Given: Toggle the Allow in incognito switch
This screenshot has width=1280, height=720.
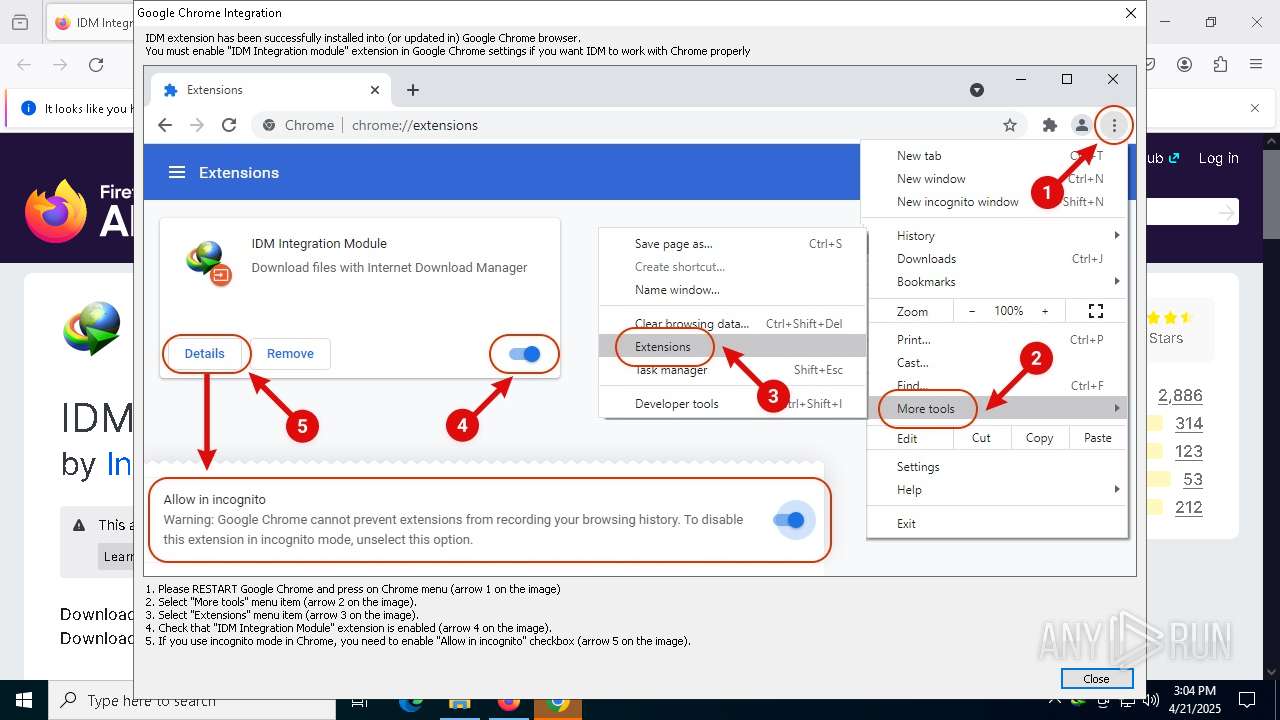Looking at the screenshot, I should click(x=789, y=520).
